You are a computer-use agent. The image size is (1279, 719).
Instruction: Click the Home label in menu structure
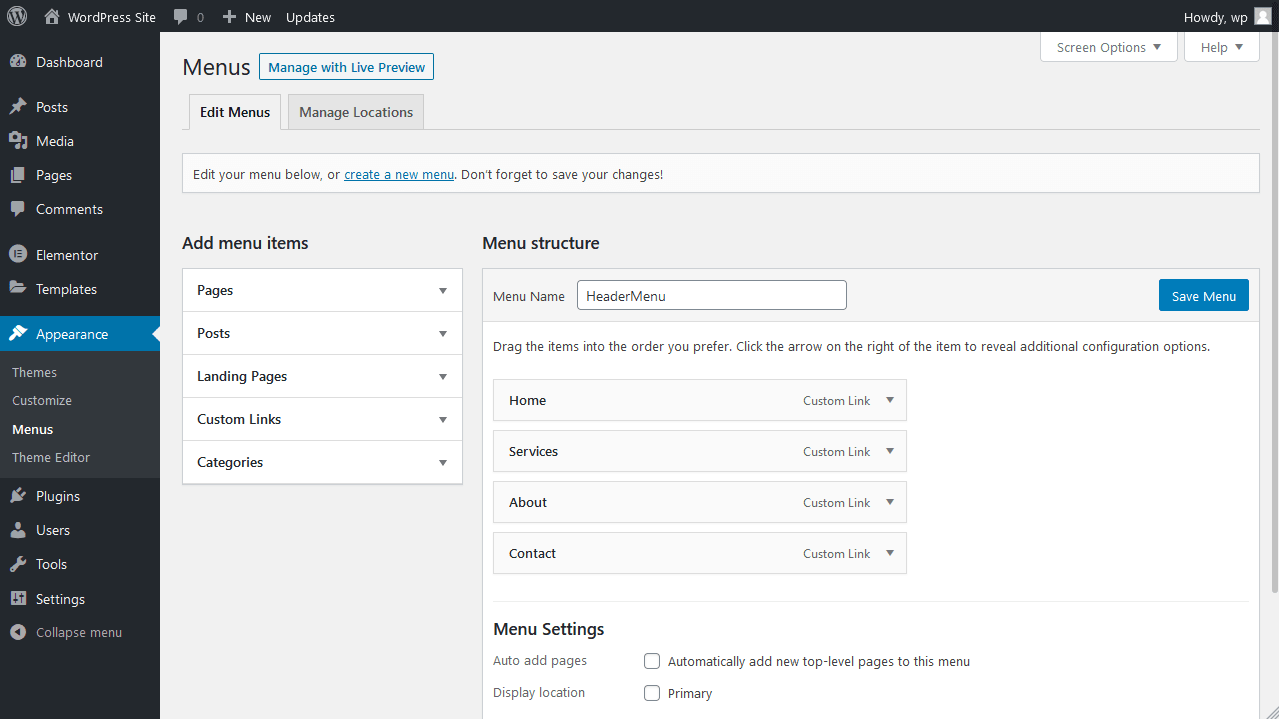point(527,400)
